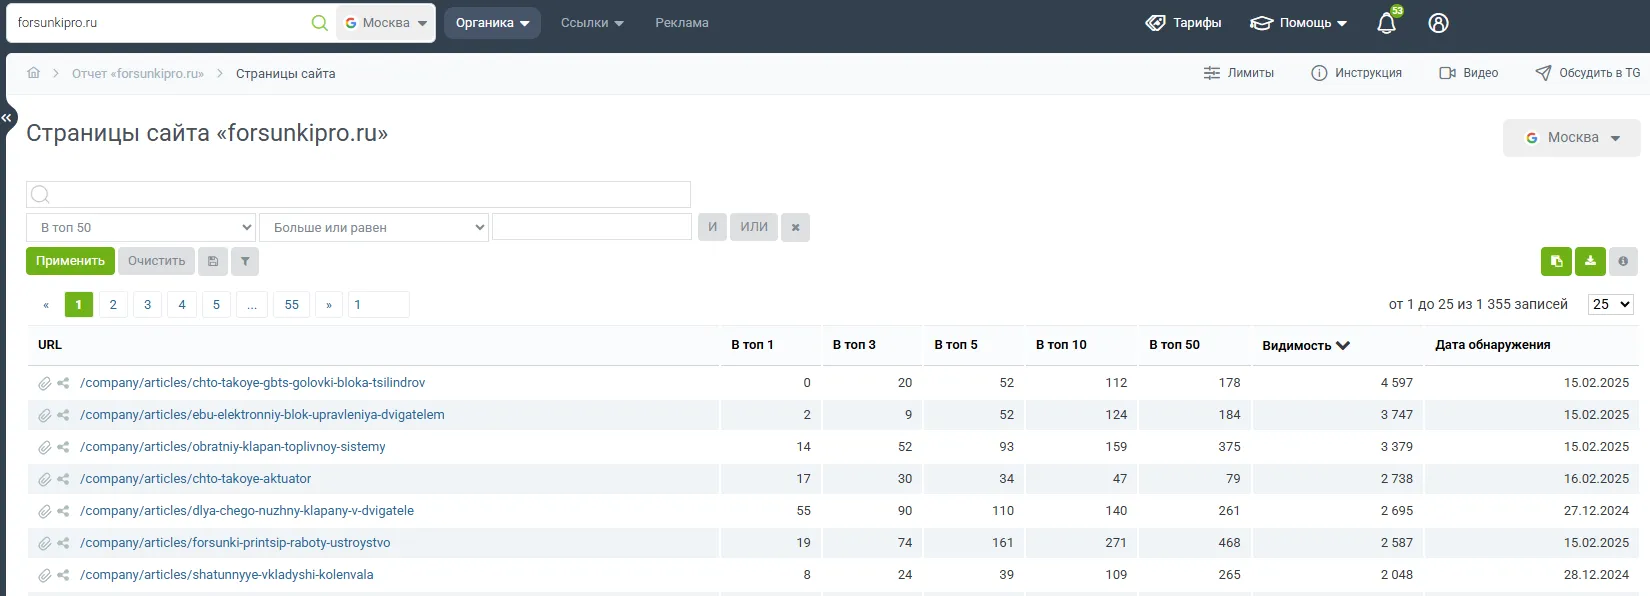Click the wide URL search input field

[x=358, y=194]
